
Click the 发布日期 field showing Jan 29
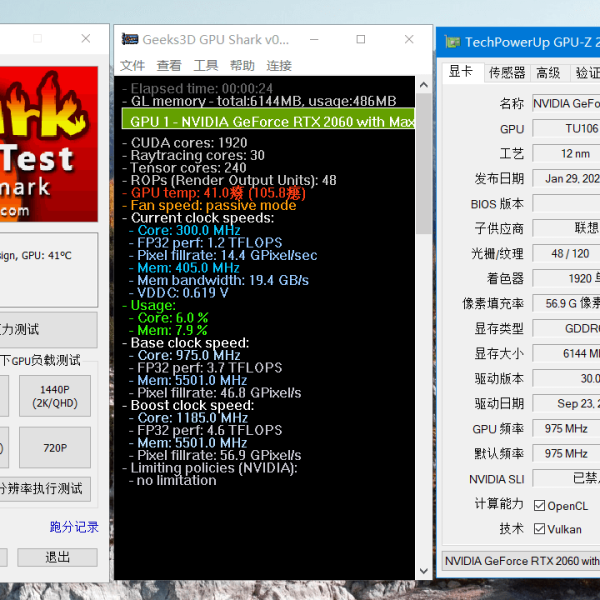coord(566,179)
